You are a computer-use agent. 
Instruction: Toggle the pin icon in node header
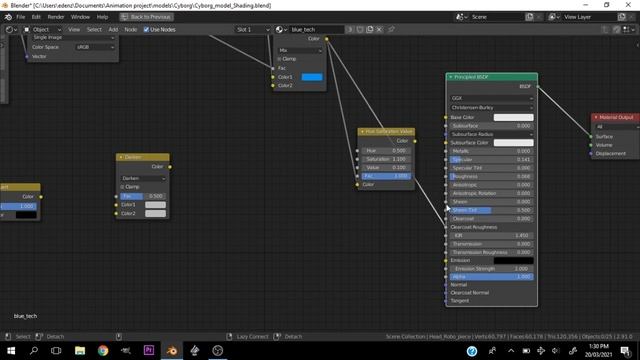click(x=391, y=29)
